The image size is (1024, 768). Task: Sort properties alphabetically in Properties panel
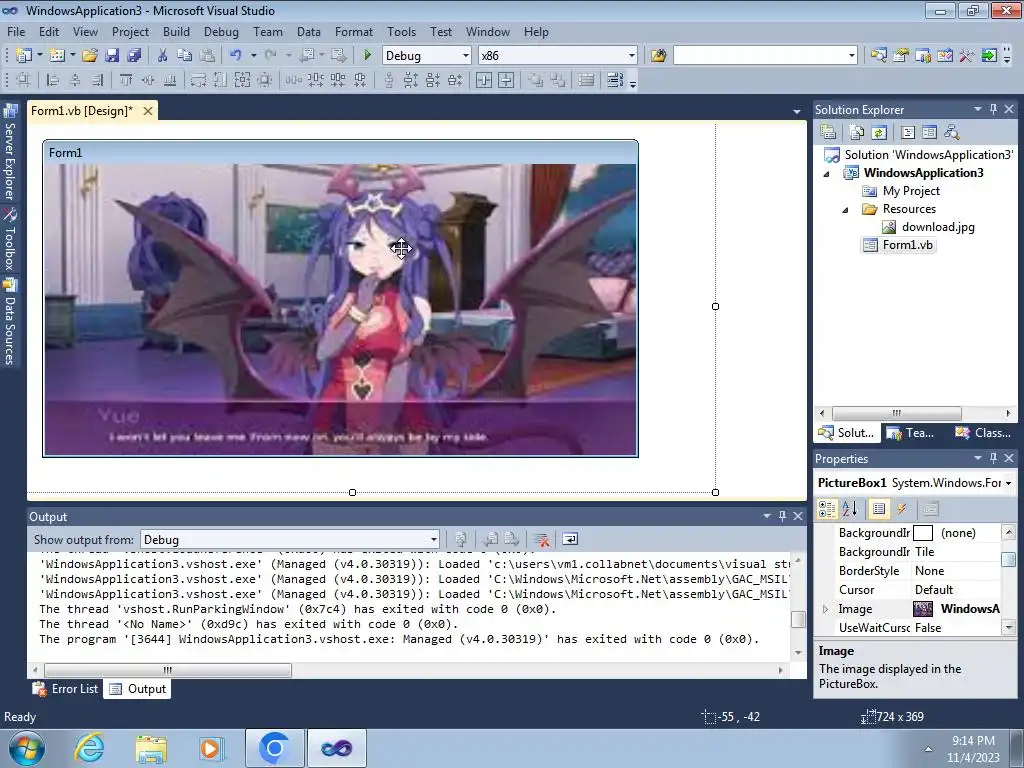point(850,509)
